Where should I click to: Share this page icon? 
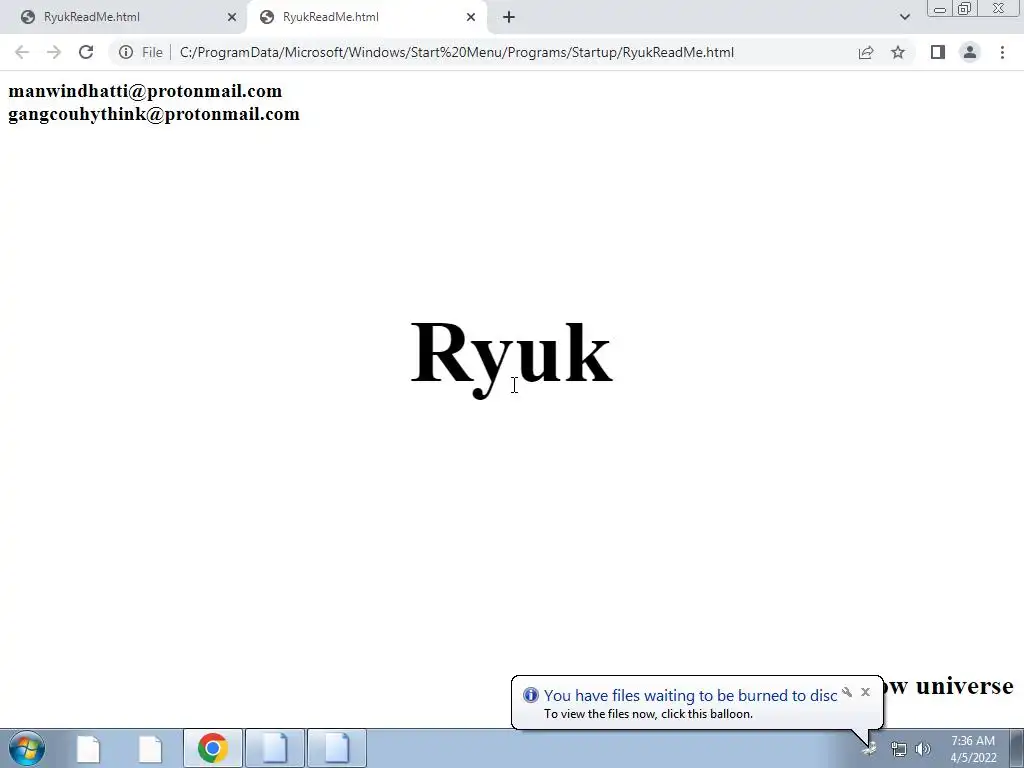click(x=866, y=52)
